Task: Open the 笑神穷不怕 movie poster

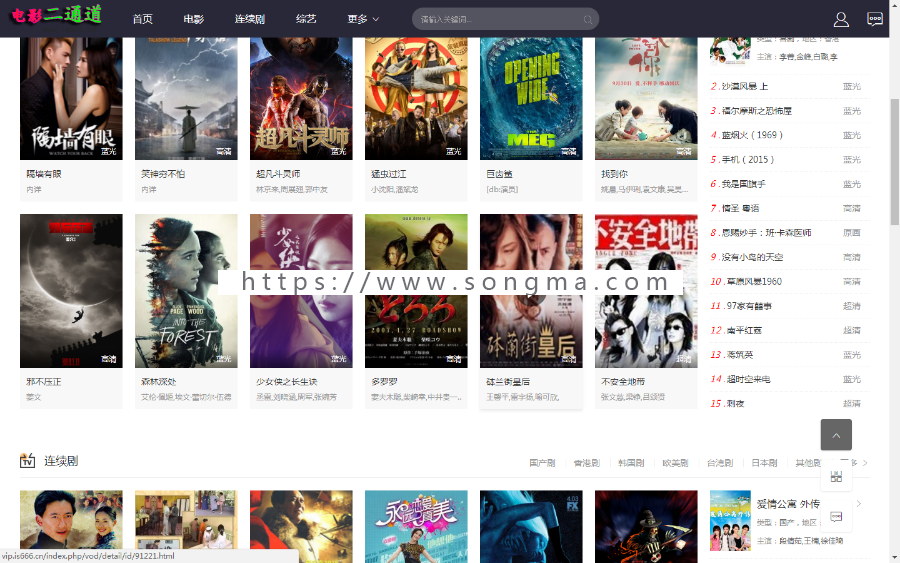Action: [186, 99]
